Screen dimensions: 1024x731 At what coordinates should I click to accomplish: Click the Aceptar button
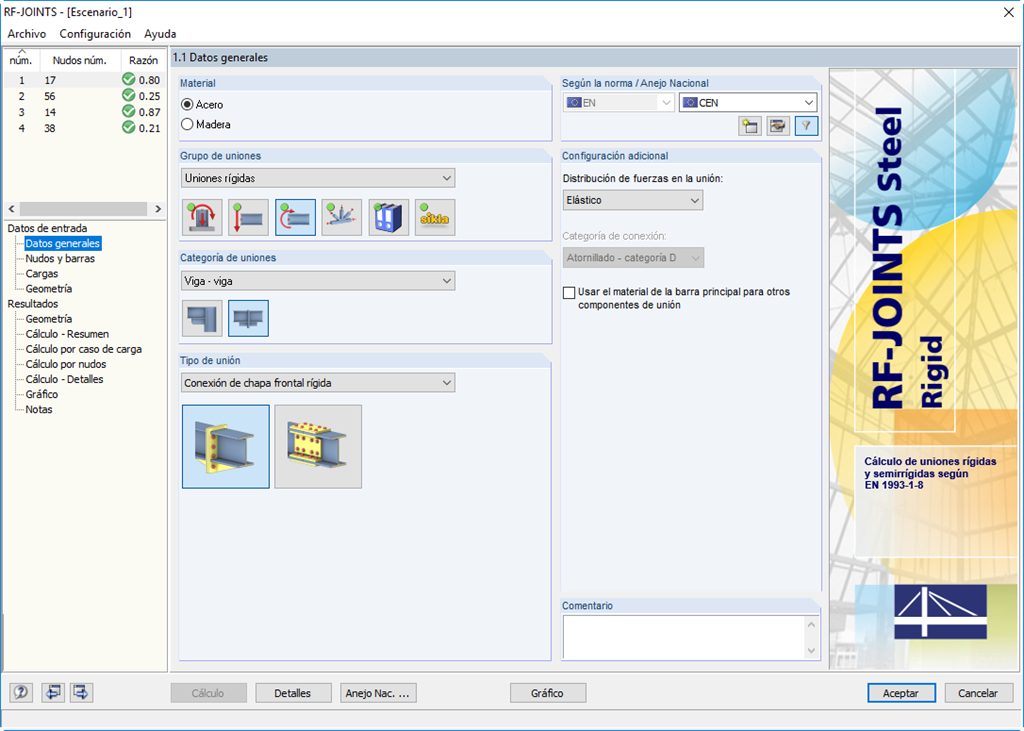(x=901, y=693)
